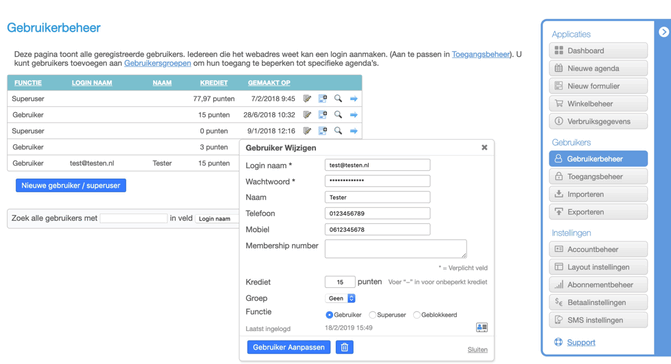Open the Groep dropdown showing Geen
Screen dimensions: 671x364
pos(340,299)
